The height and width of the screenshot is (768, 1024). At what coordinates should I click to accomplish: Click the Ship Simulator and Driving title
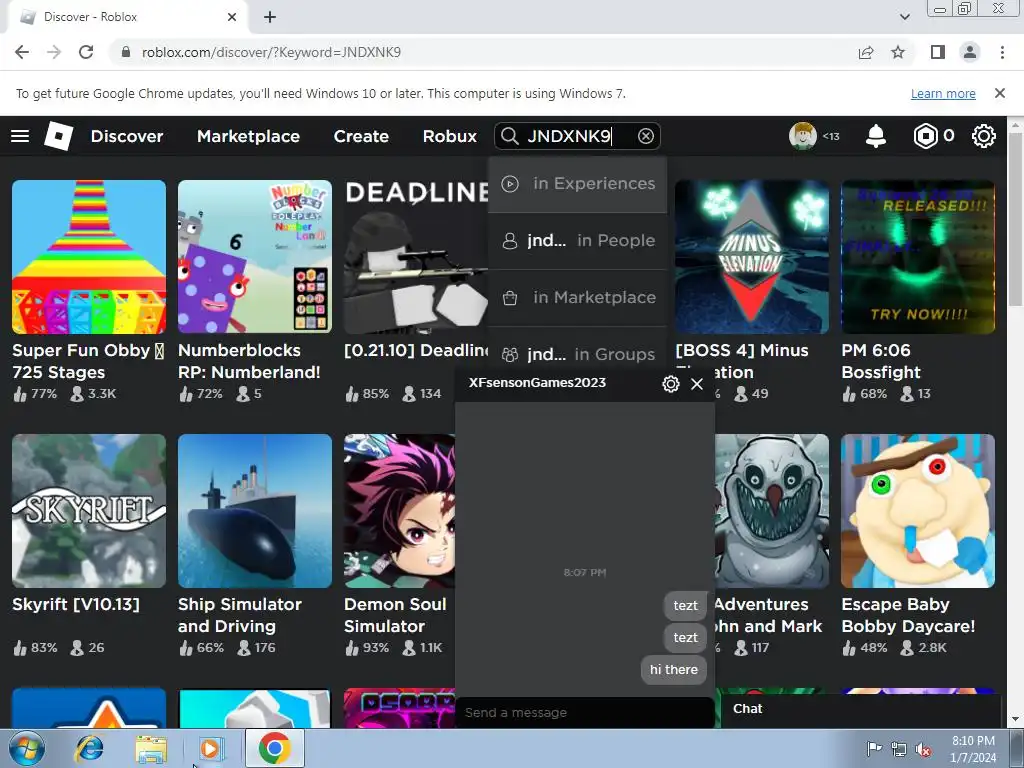click(240, 615)
